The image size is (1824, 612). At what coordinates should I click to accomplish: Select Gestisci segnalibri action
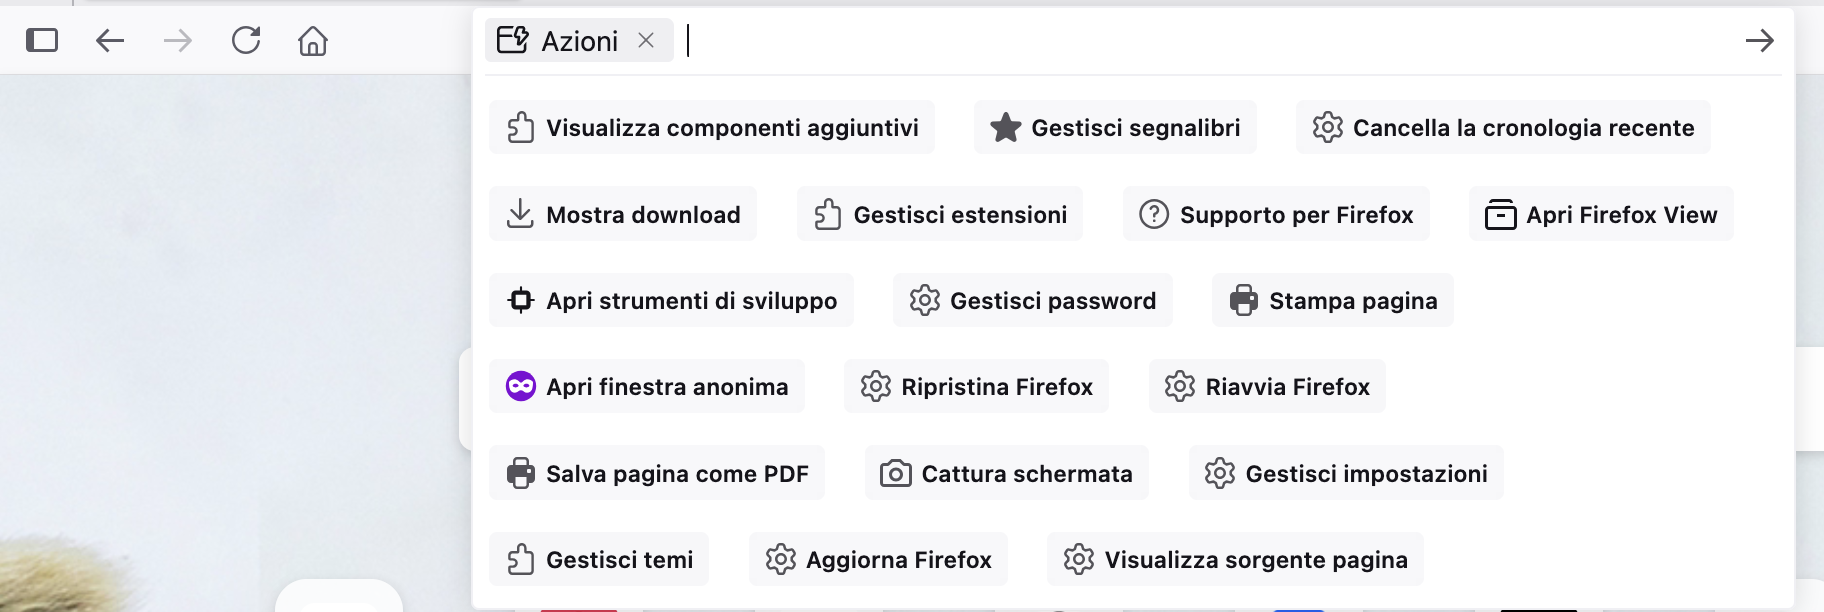coord(1115,128)
